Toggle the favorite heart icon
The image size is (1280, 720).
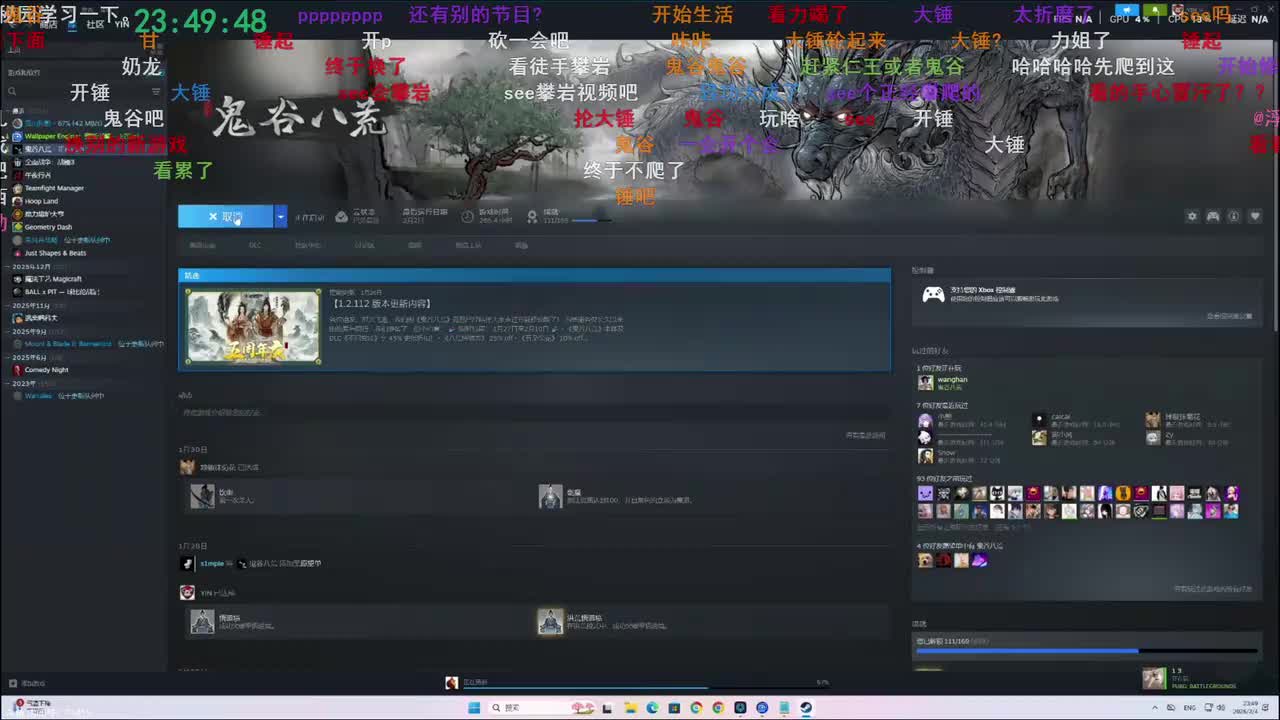click(x=1255, y=216)
